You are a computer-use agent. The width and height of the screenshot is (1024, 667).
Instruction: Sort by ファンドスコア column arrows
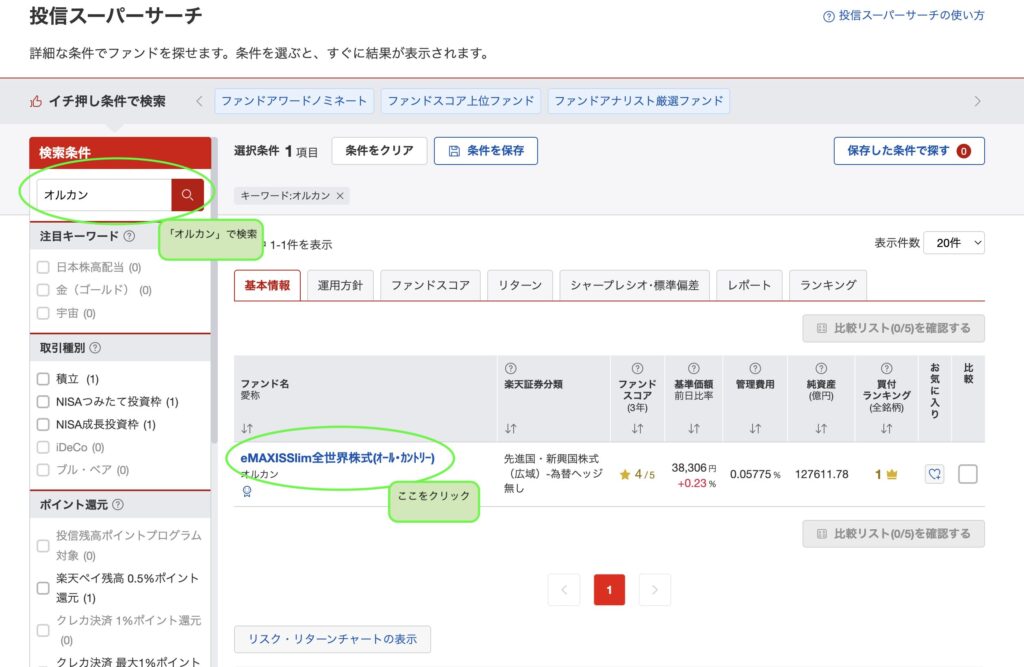pos(637,429)
